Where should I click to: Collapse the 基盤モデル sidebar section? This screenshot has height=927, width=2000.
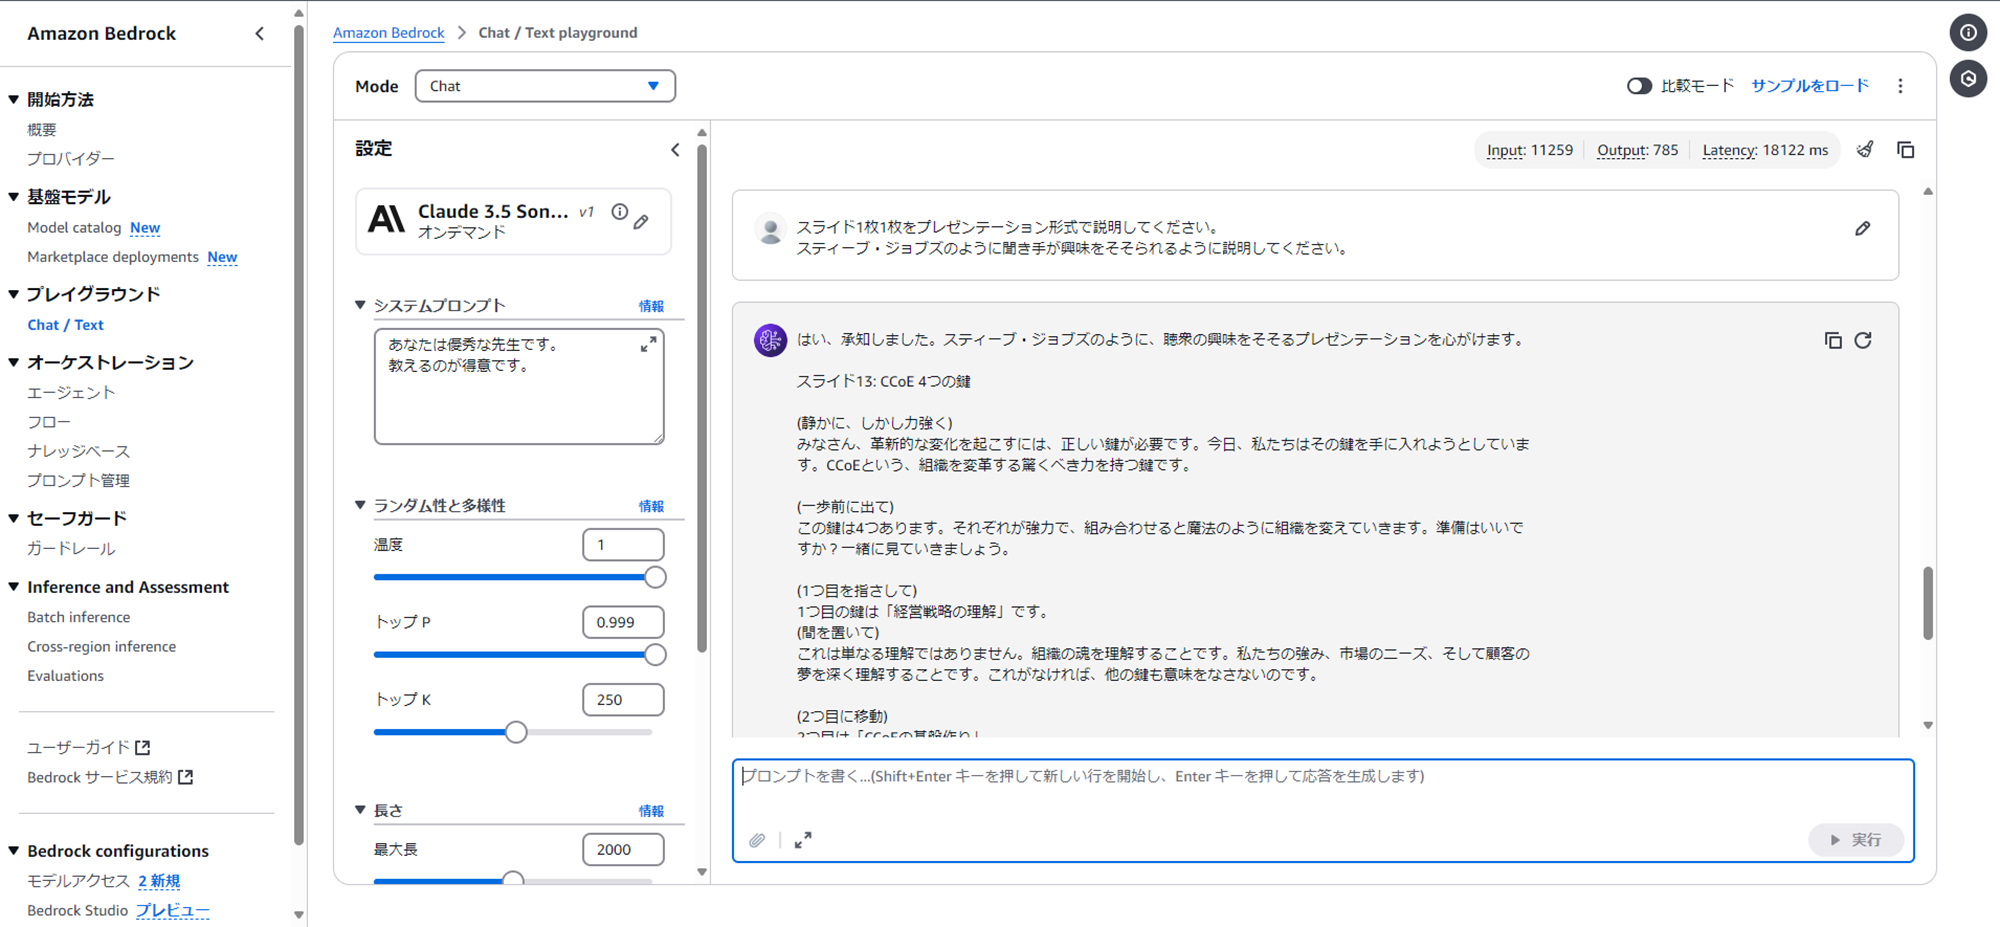(14, 197)
